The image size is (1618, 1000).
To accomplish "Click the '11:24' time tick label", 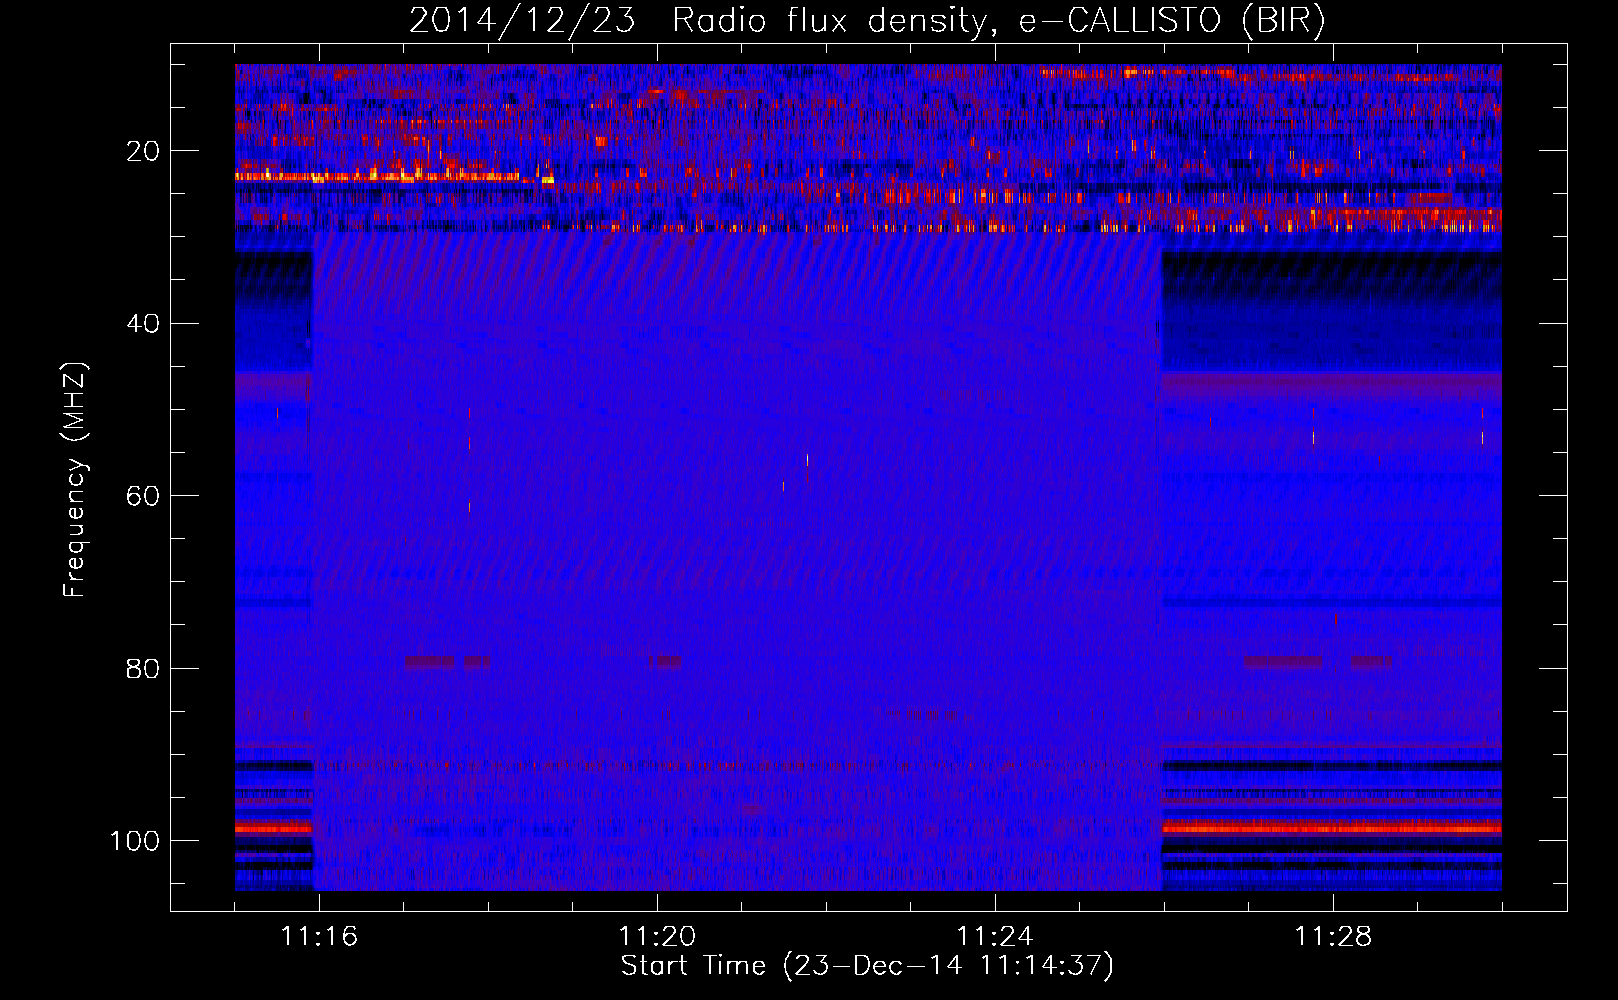I will click(x=995, y=937).
